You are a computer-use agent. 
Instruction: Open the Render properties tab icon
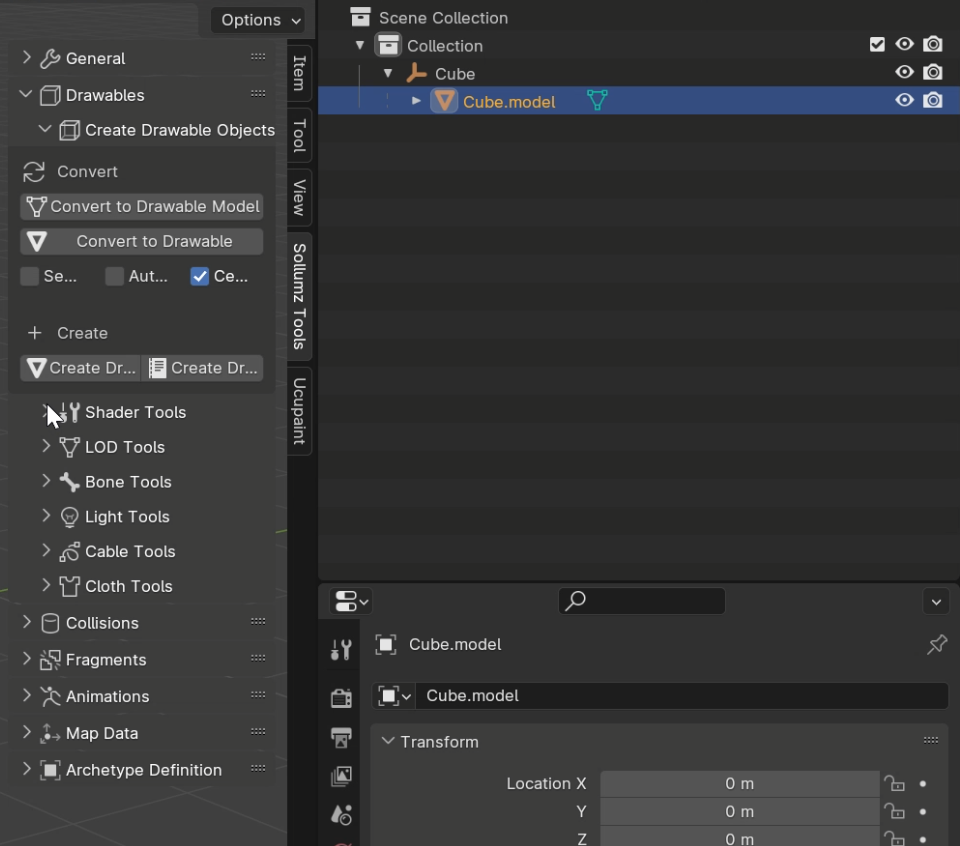[341, 698]
